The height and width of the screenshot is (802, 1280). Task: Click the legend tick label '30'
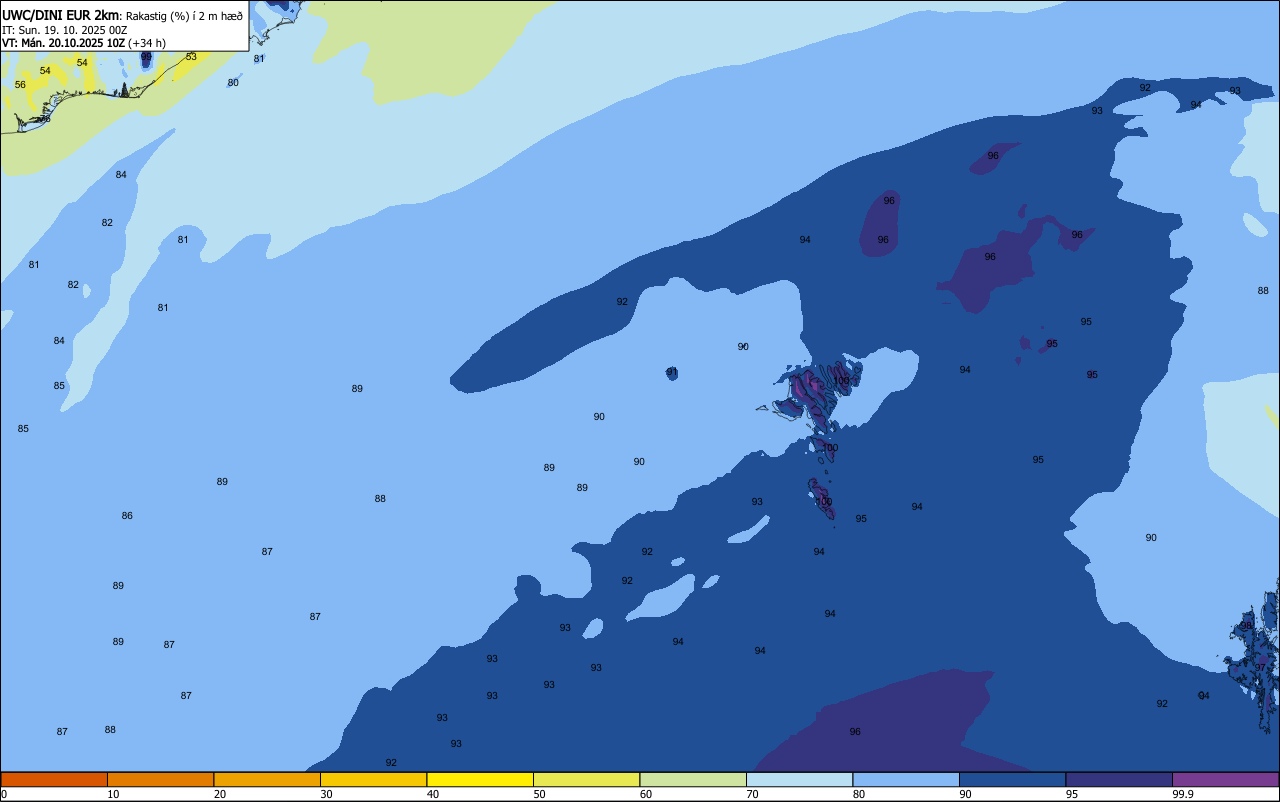(326, 794)
